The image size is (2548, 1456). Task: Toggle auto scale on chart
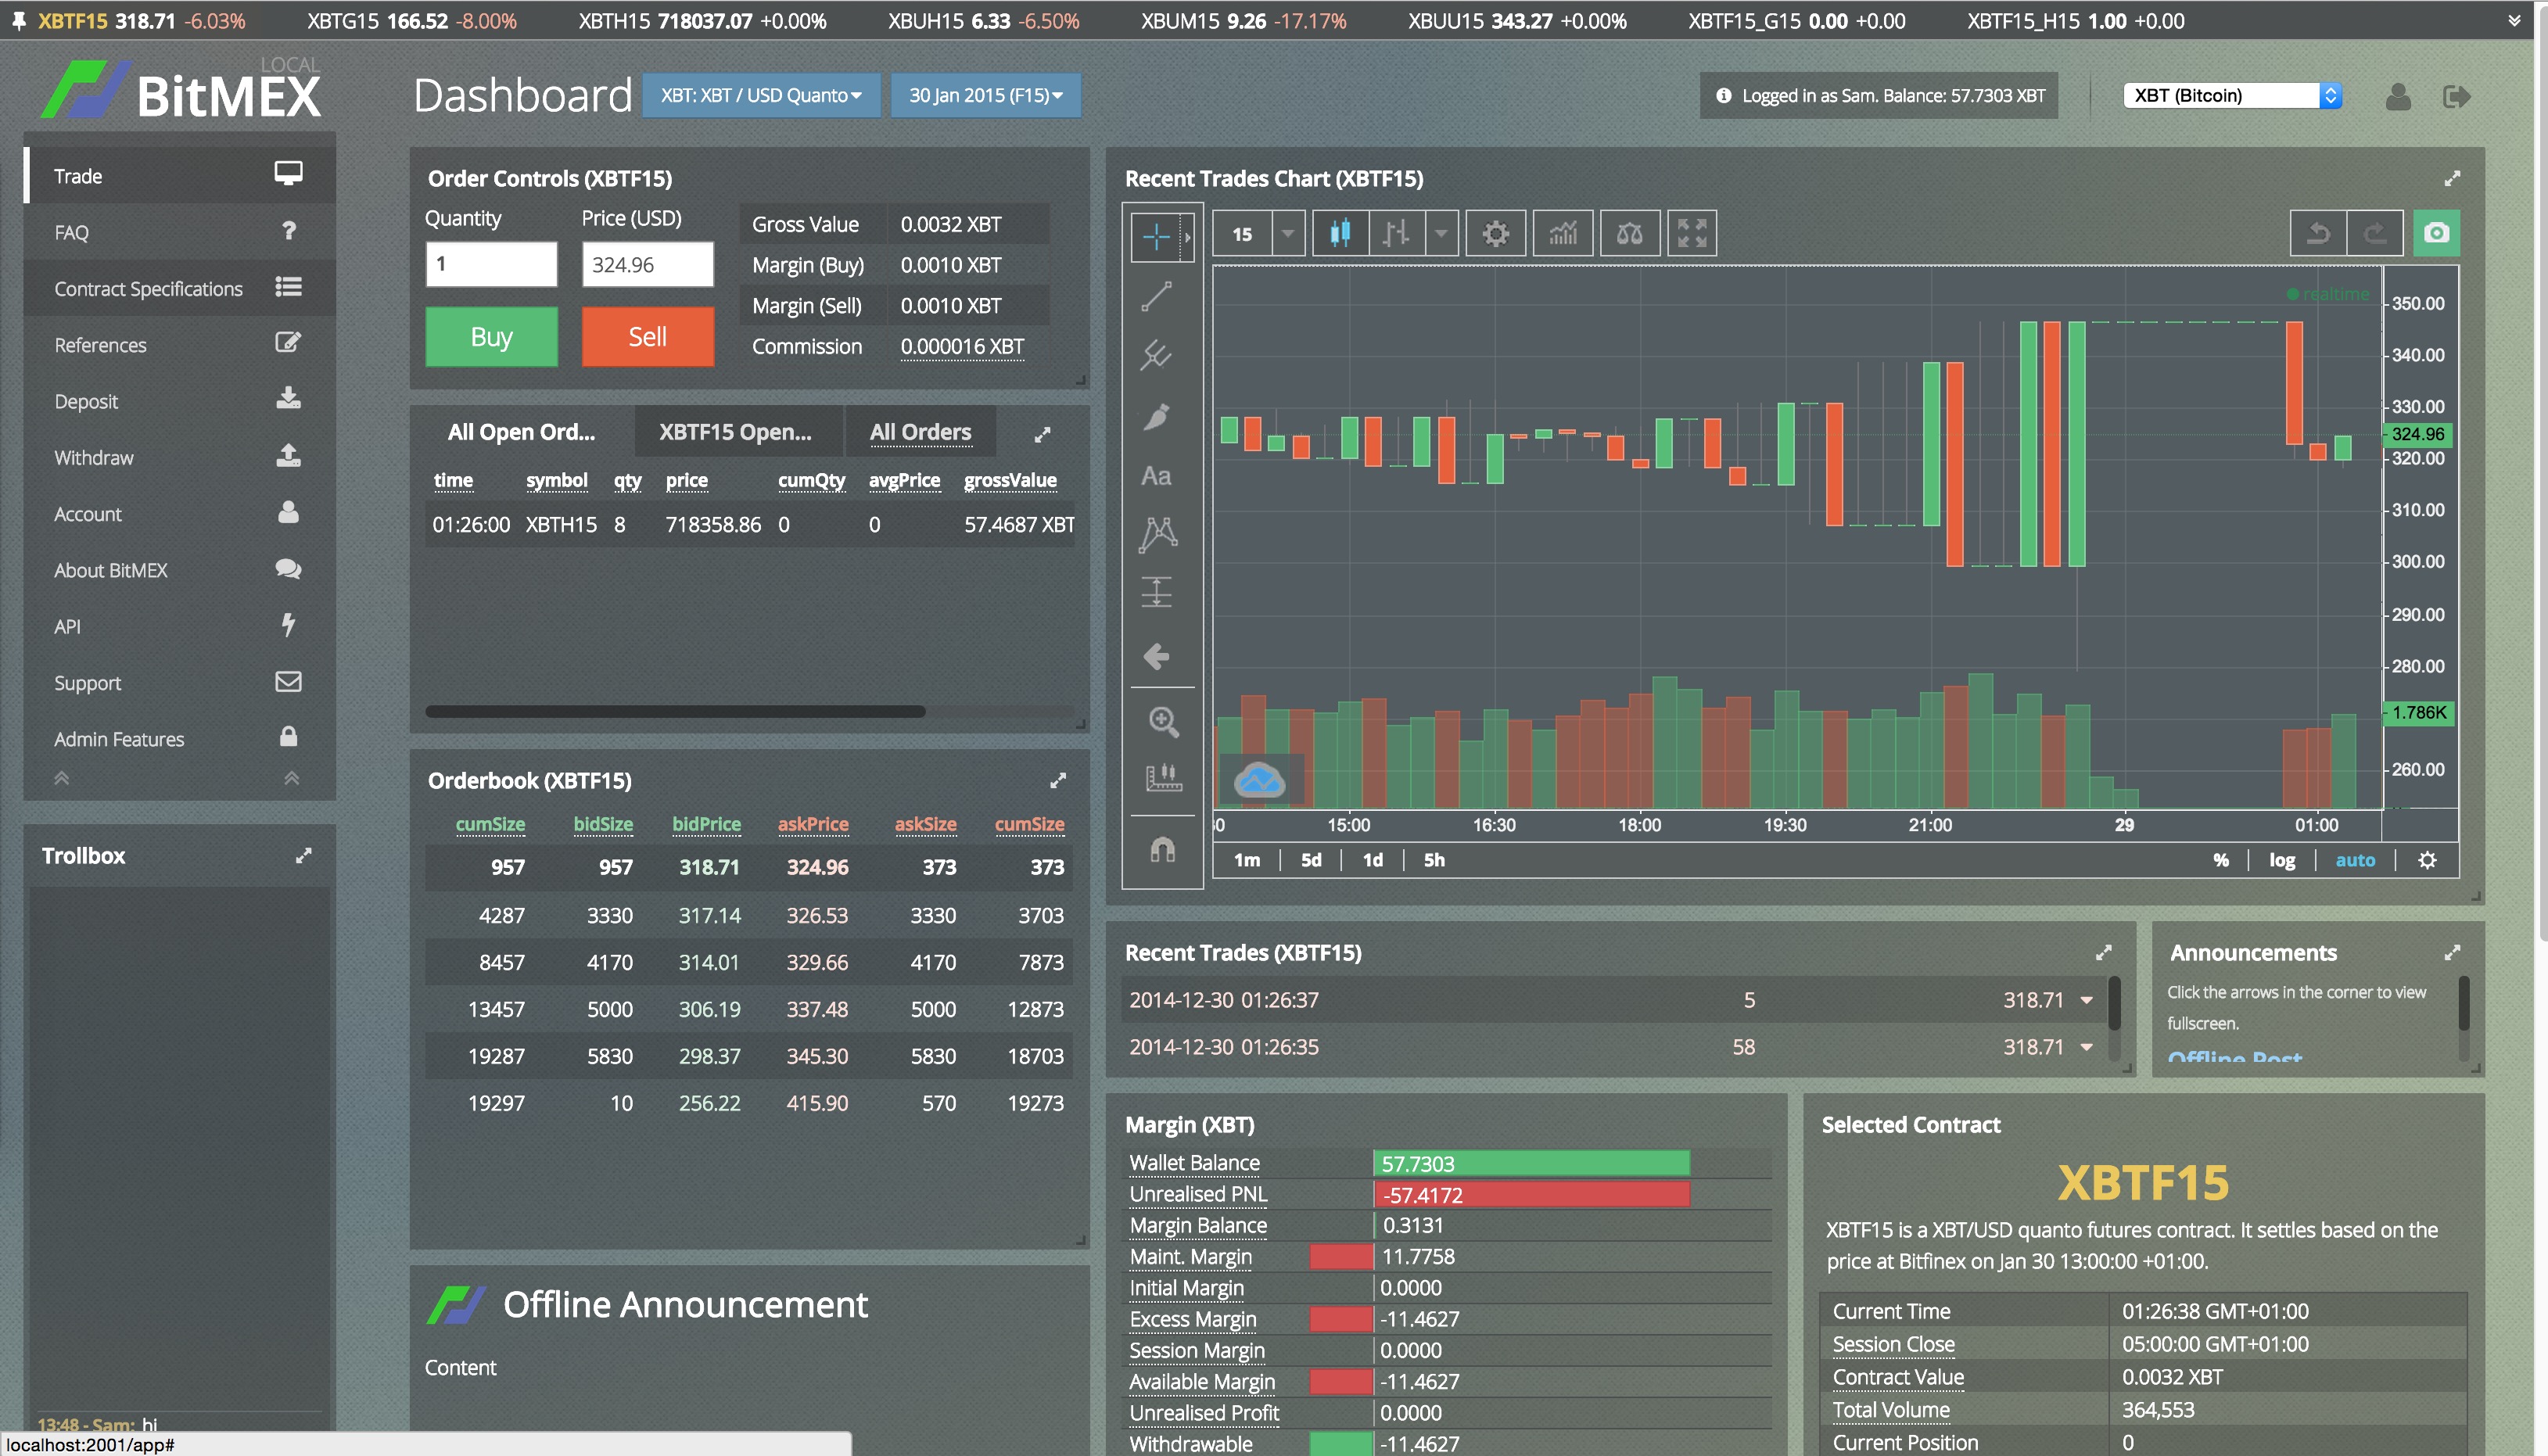pyautogui.click(x=2354, y=860)
